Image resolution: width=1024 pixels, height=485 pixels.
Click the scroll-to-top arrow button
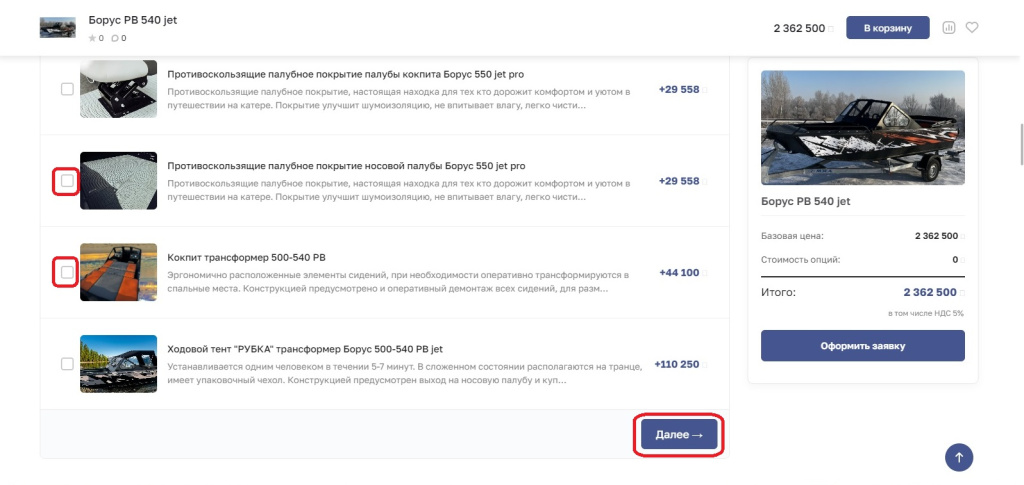click(x=959, y=458)
